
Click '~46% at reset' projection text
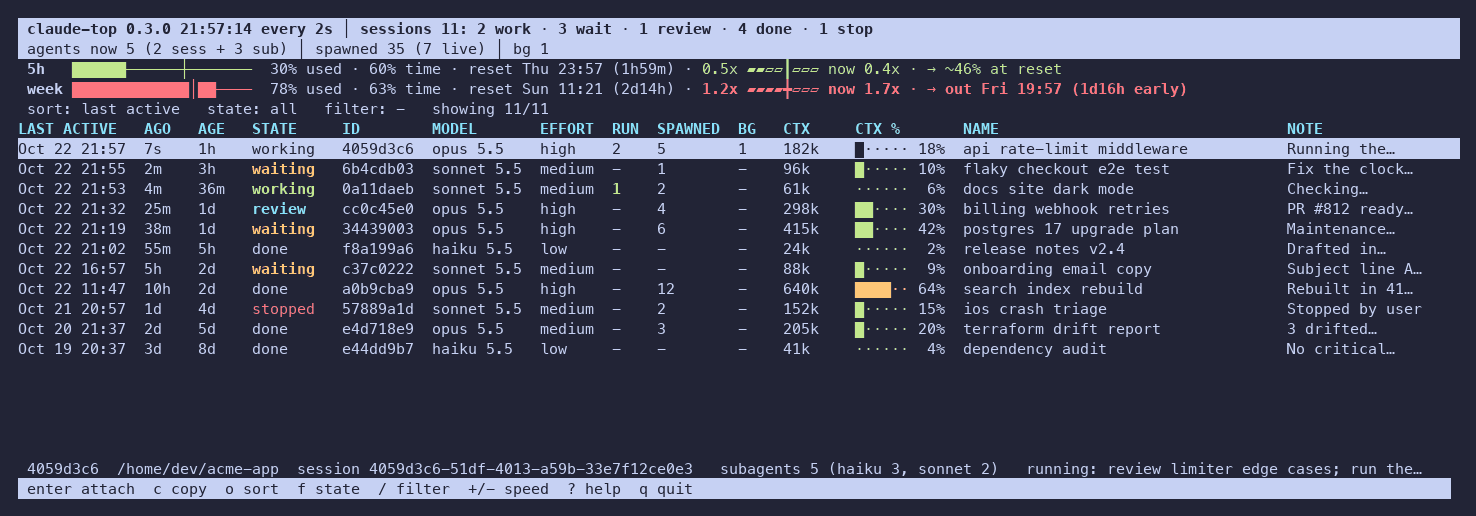[x=1003, y=69]
